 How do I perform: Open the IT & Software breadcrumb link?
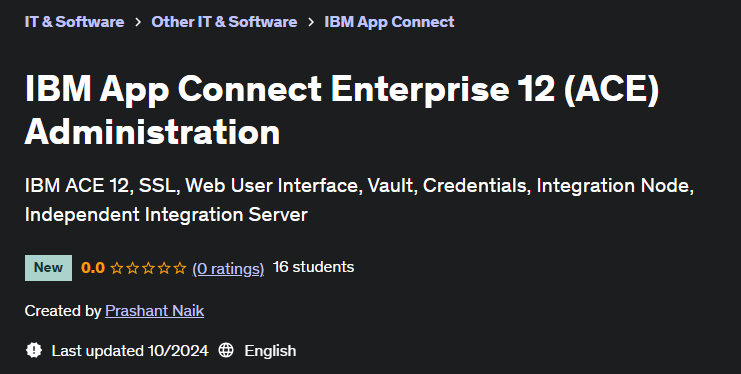click(x=74, y=22)
